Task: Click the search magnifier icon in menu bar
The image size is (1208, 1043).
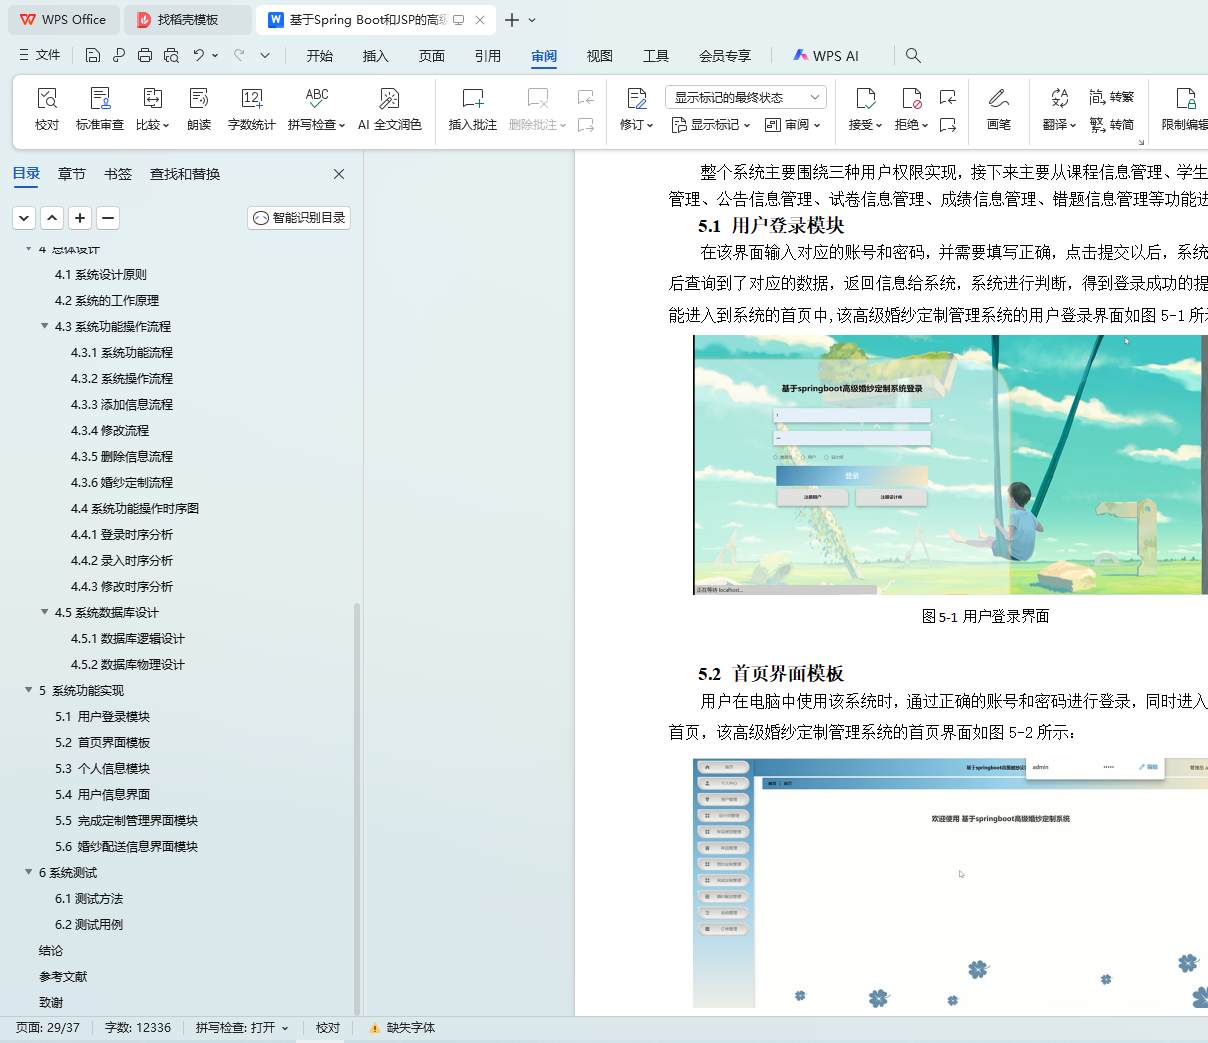Action: click(913, 55)
